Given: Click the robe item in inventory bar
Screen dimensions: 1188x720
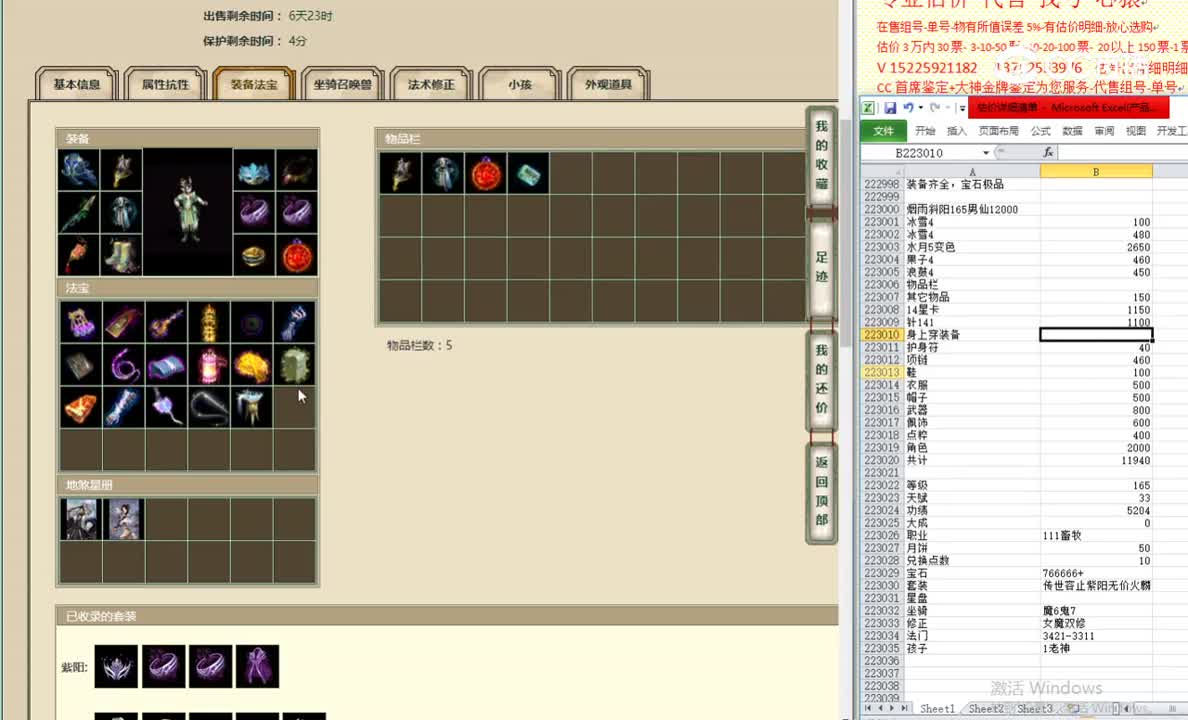Looking at the screenshot, I should click(443, 174).
